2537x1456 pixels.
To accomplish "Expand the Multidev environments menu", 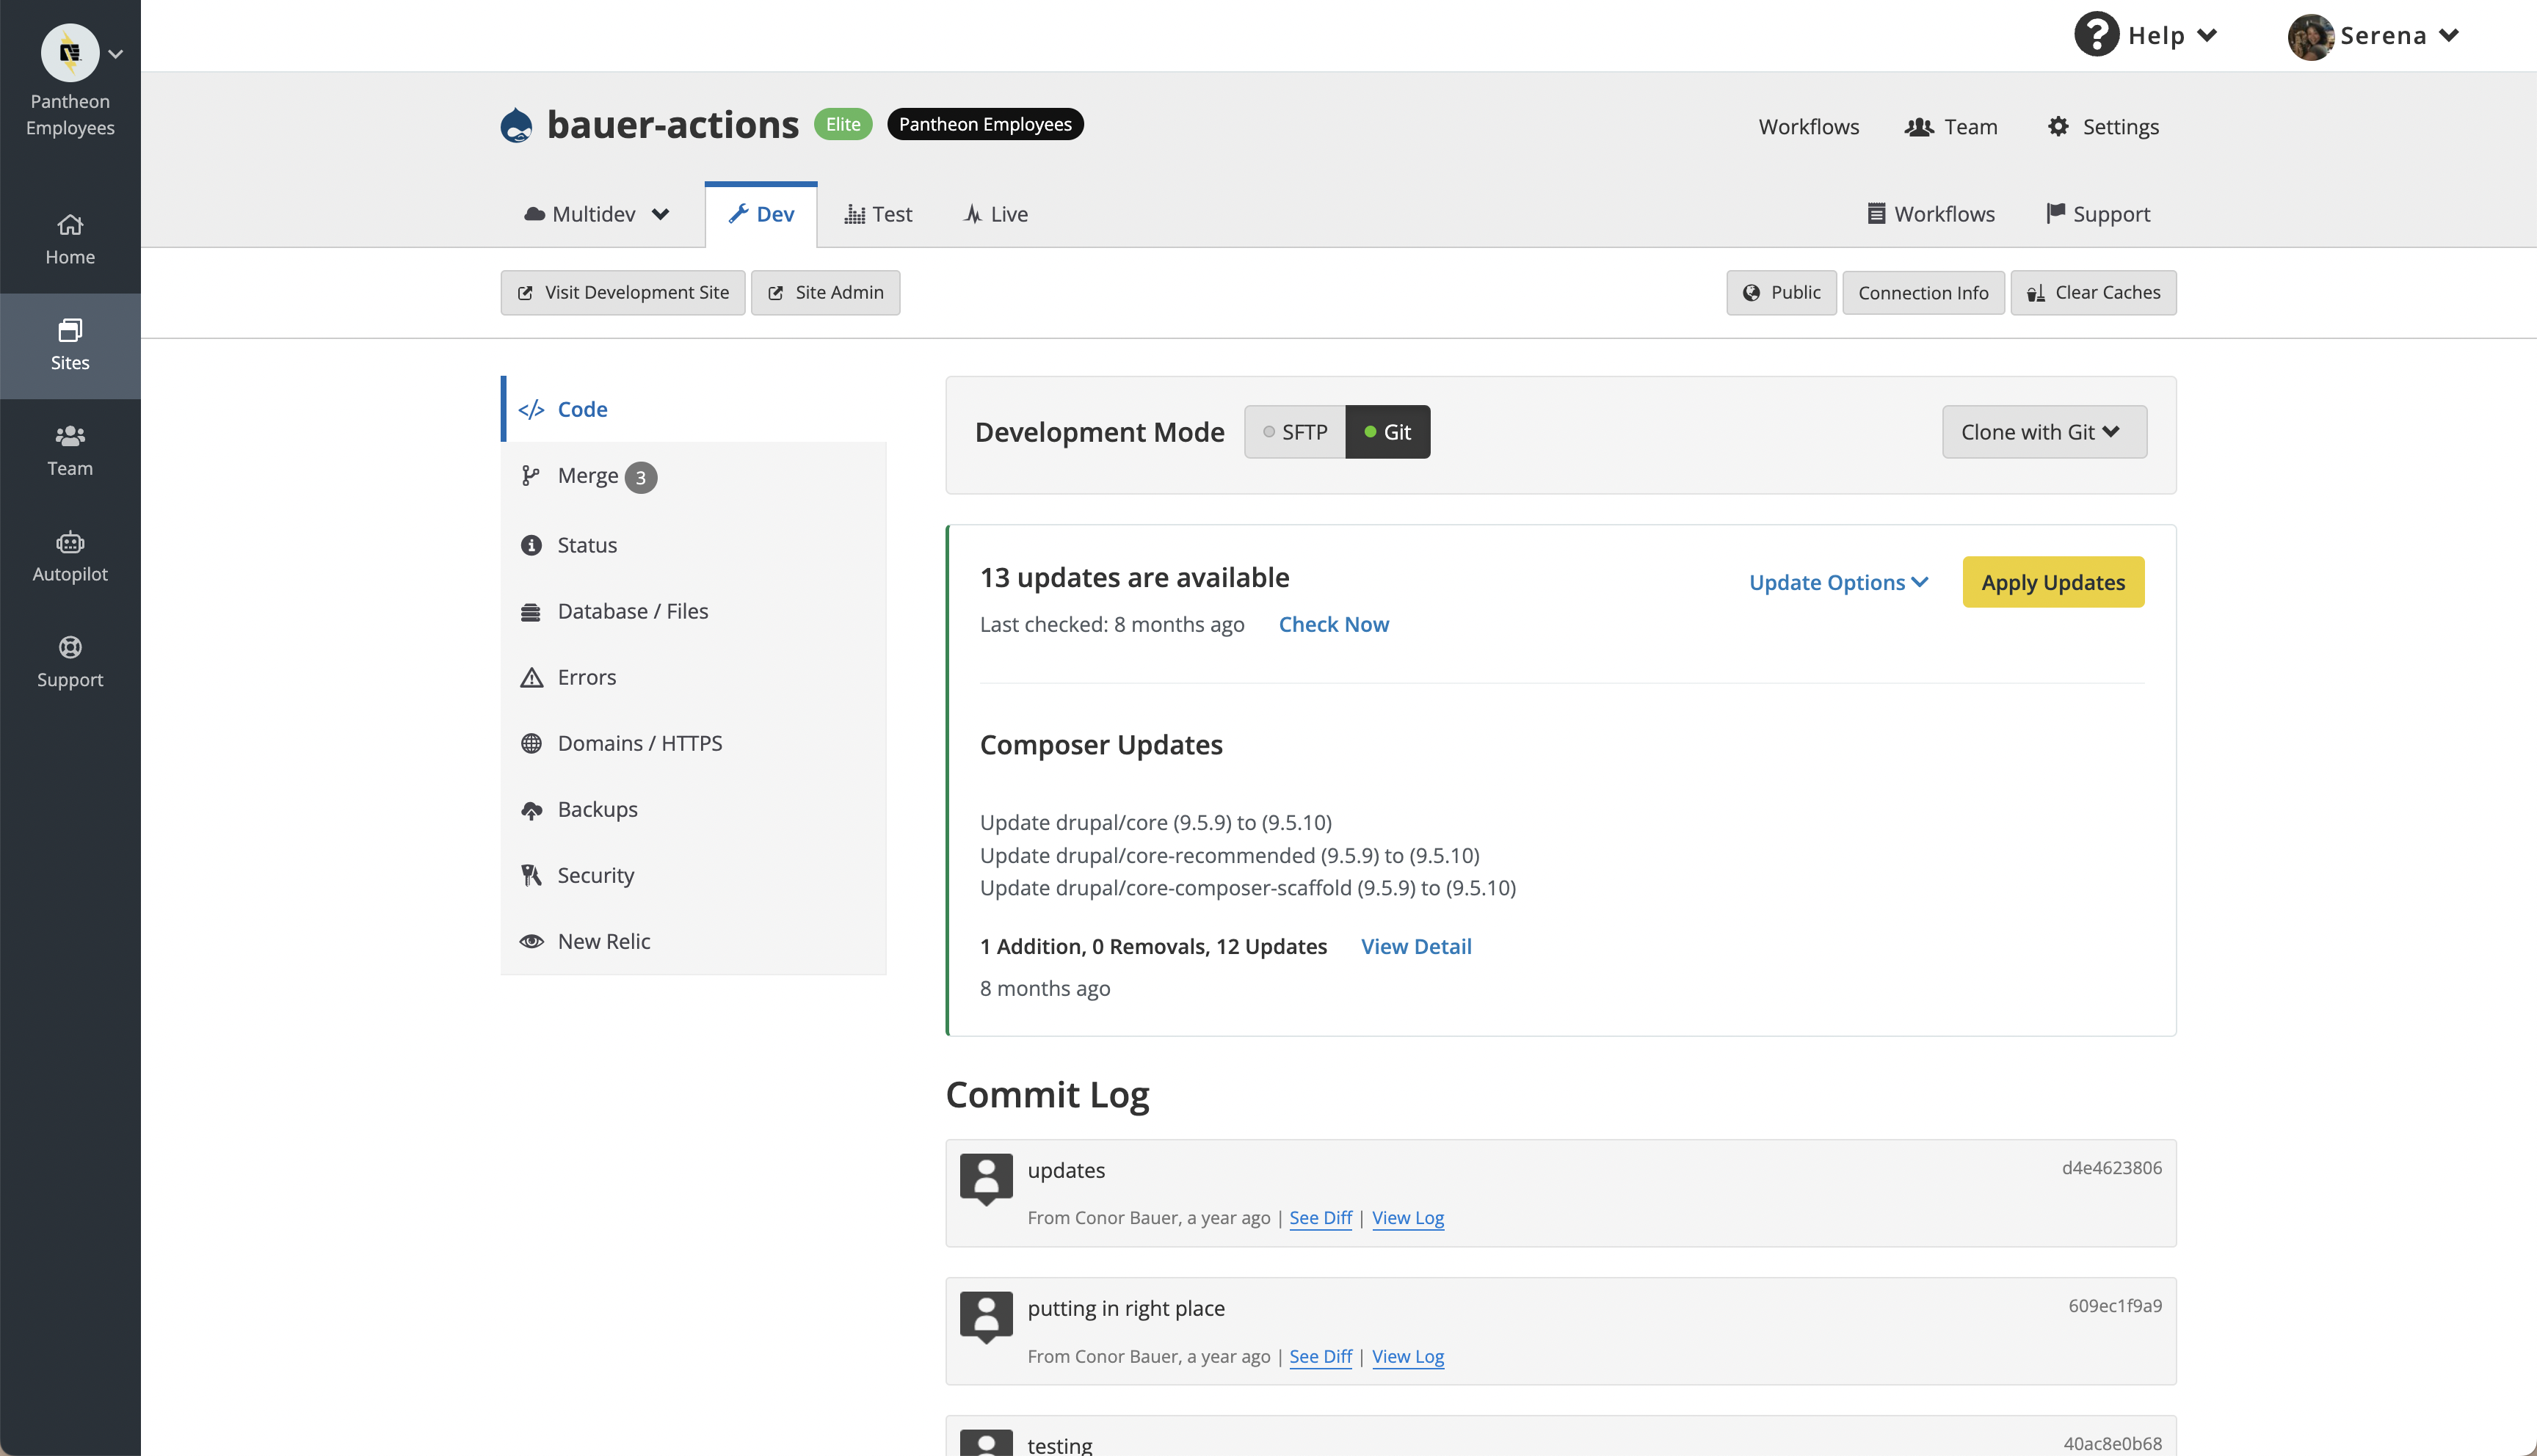I will click(596, 213).
